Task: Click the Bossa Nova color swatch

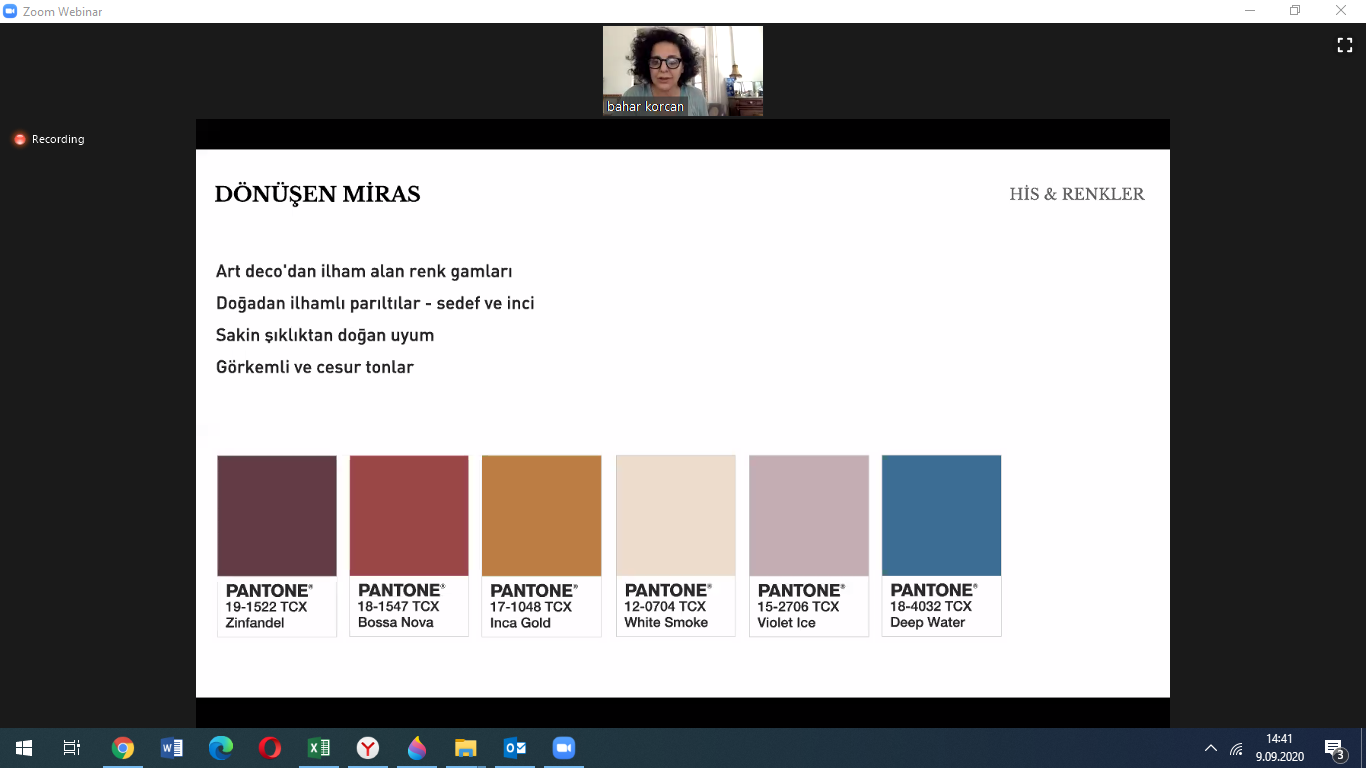Action: (x=409, y=516)
